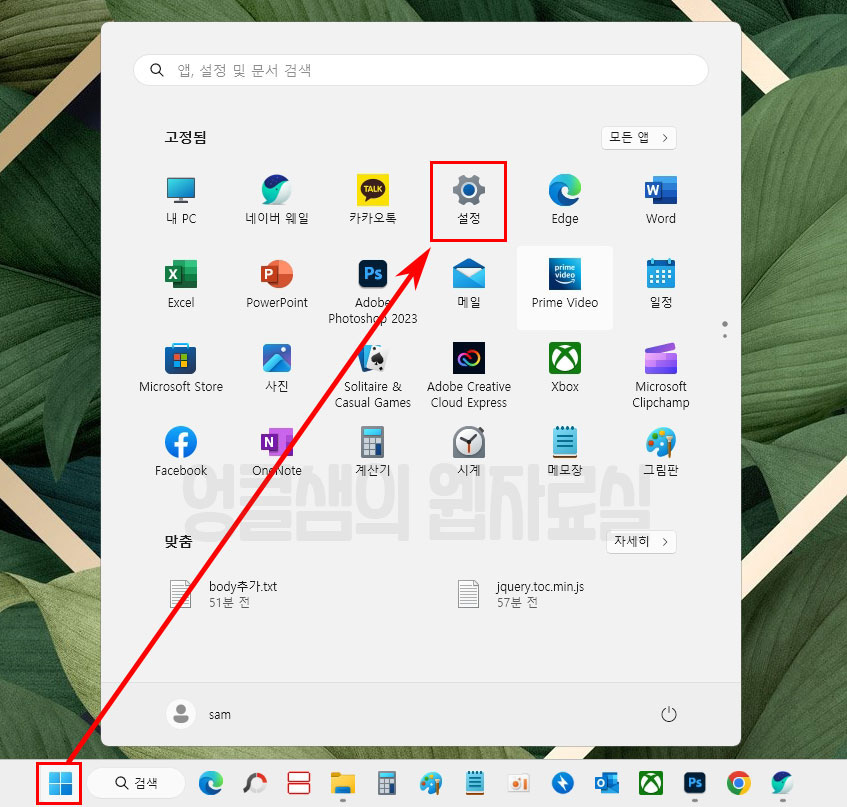Open File Explorer from the taskbar
The image size is (847, 807).
pyautogui.click(x=342, y=783)
